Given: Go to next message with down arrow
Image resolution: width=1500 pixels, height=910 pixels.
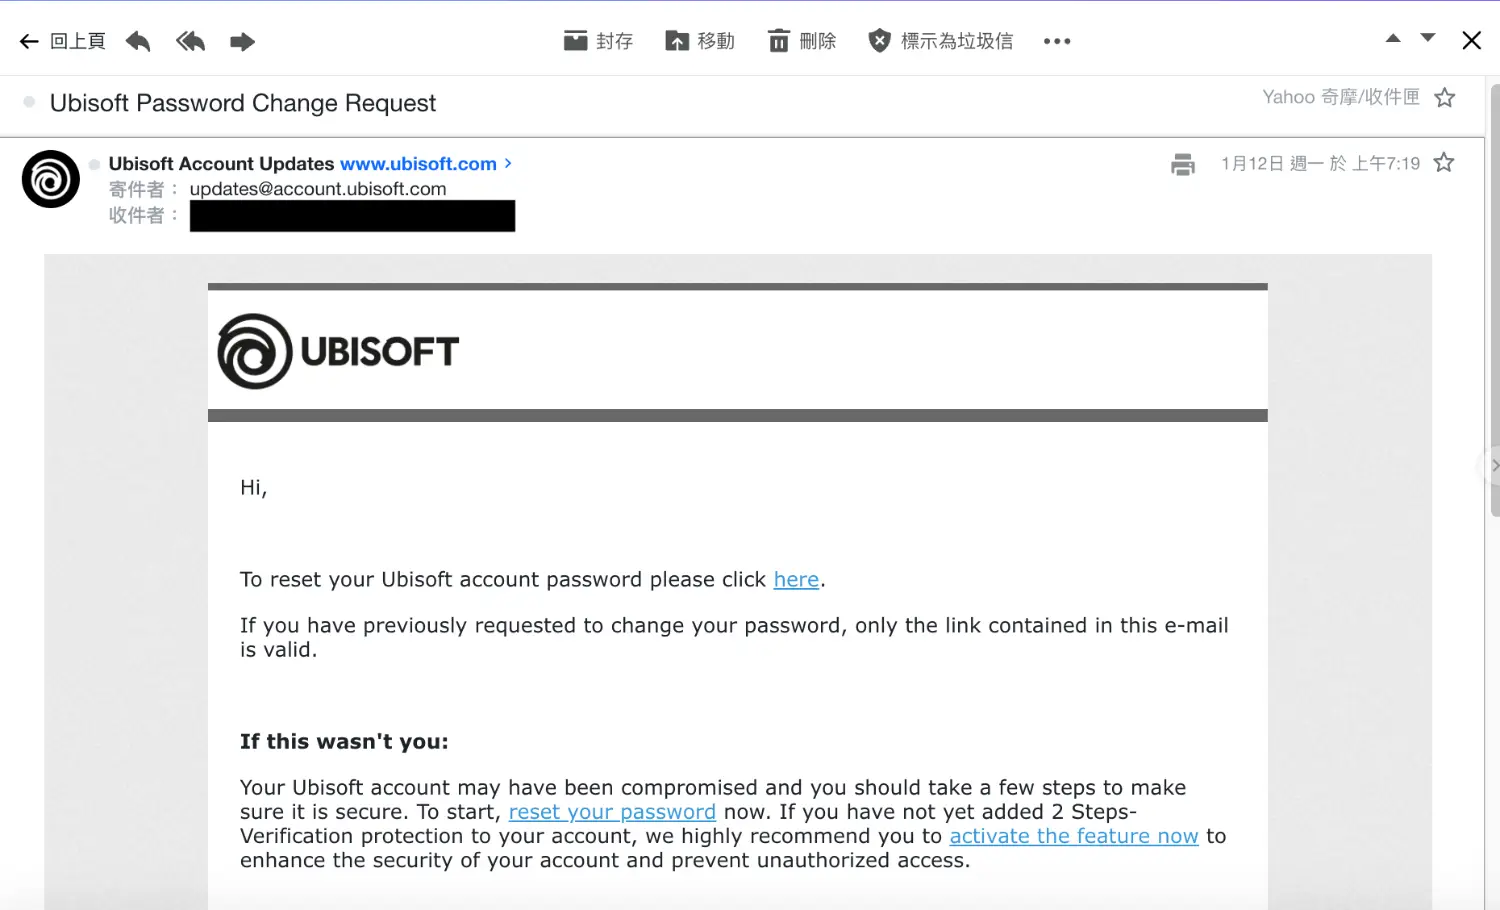Looking at the screenshot, I should [1428, 39].
